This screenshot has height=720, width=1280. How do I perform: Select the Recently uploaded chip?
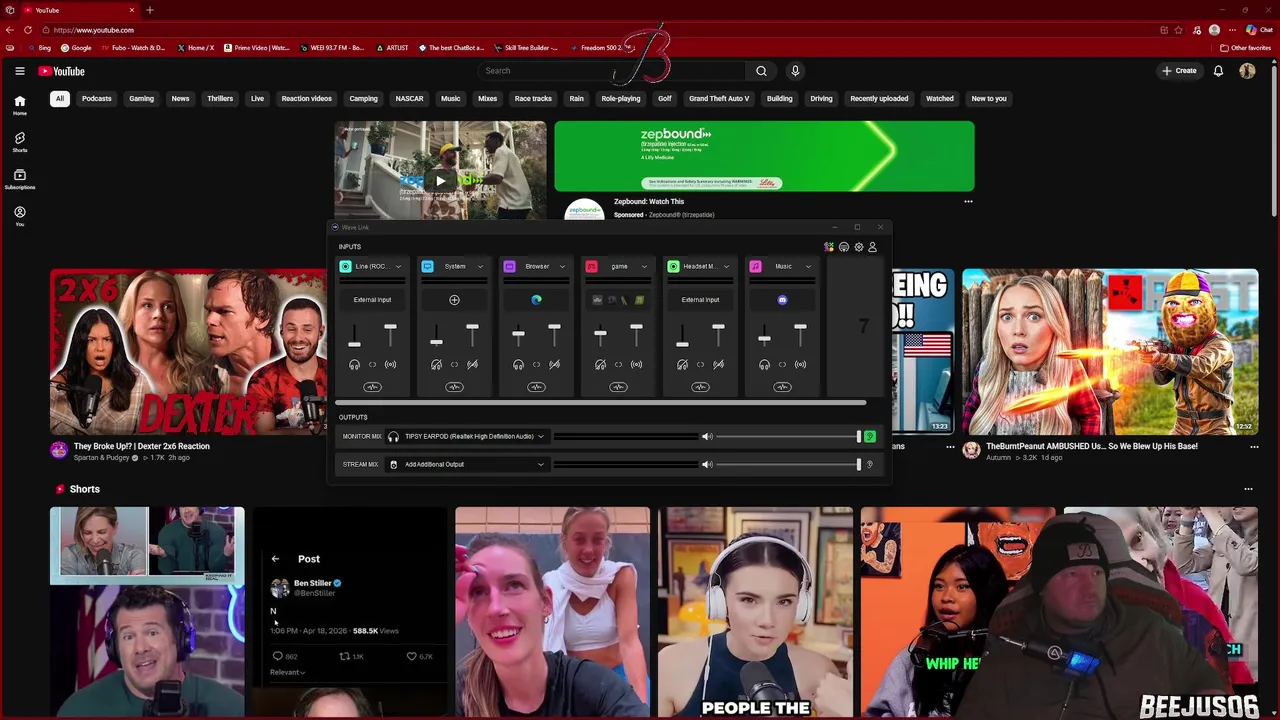(879, 99)
